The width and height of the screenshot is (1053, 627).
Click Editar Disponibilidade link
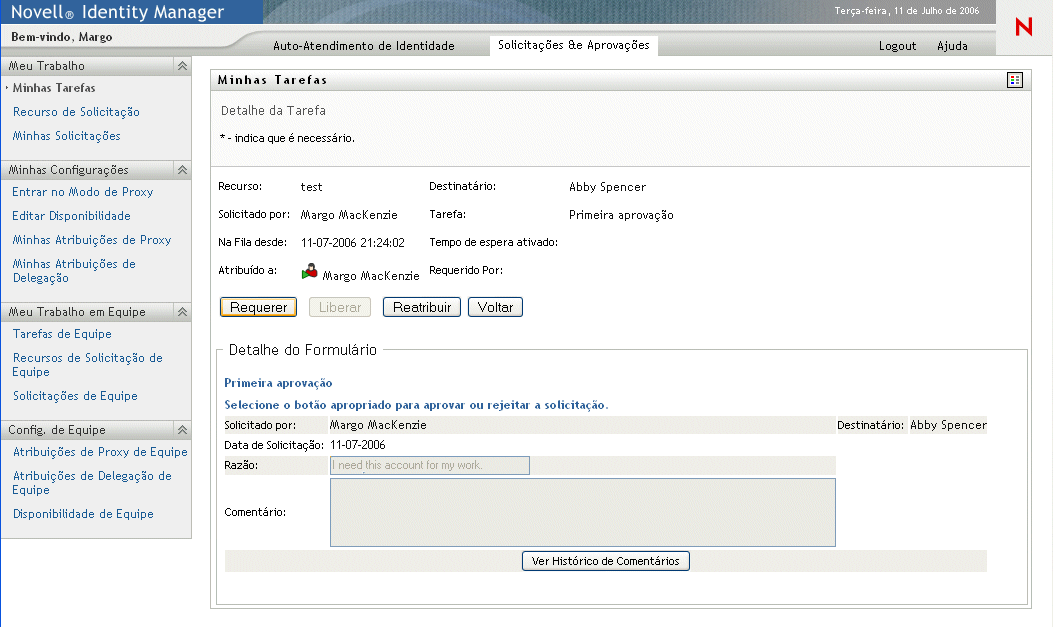[71, 215]
